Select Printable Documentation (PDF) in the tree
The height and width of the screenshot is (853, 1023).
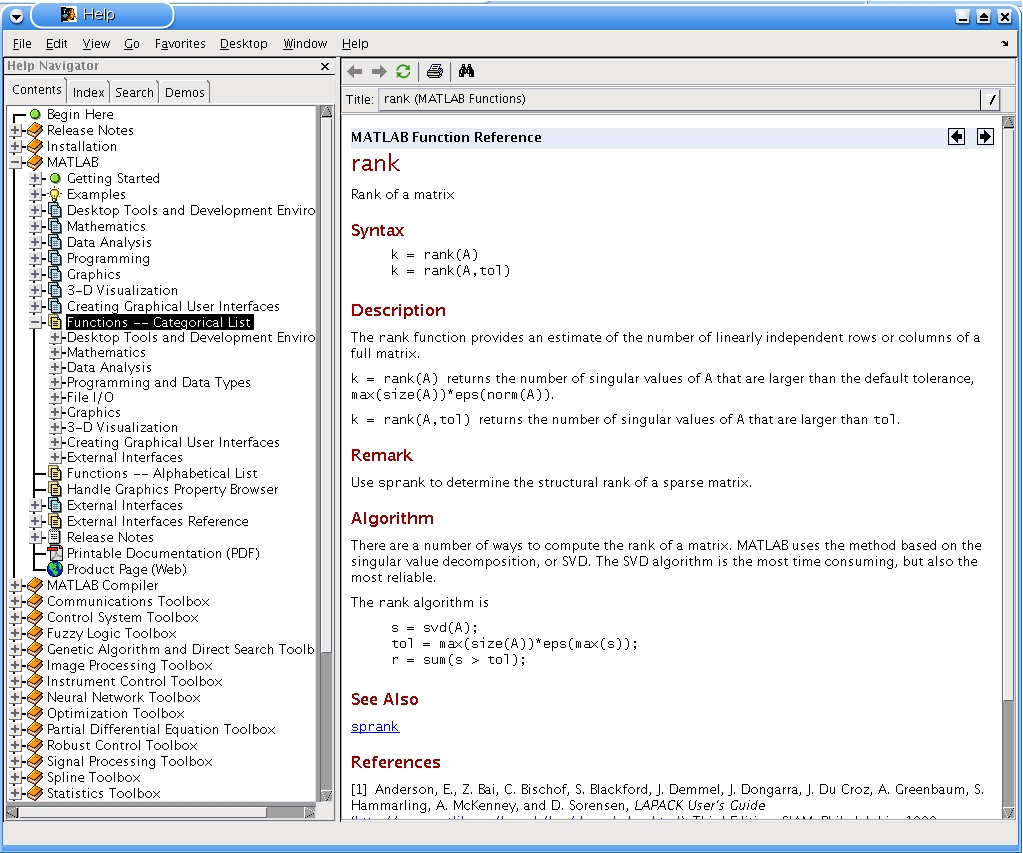click(x=162, y=553)
